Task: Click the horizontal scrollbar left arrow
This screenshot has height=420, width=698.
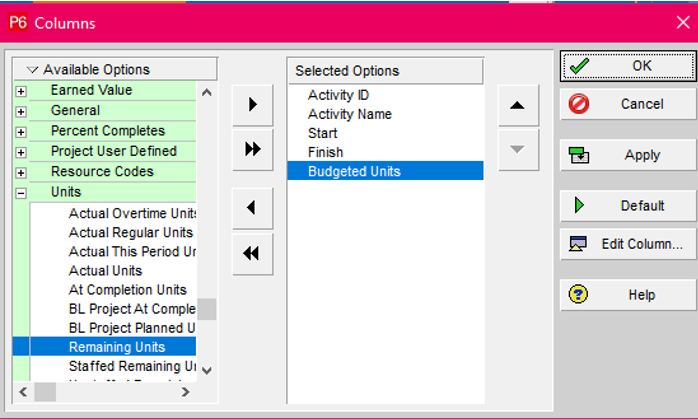Action: click(x=23, y=392)
